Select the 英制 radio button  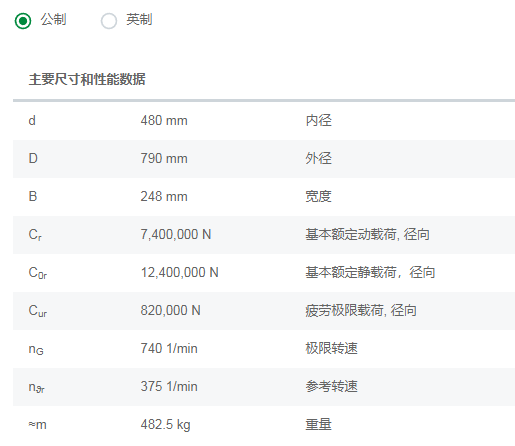pyautogui.click(x=109, y=21)
